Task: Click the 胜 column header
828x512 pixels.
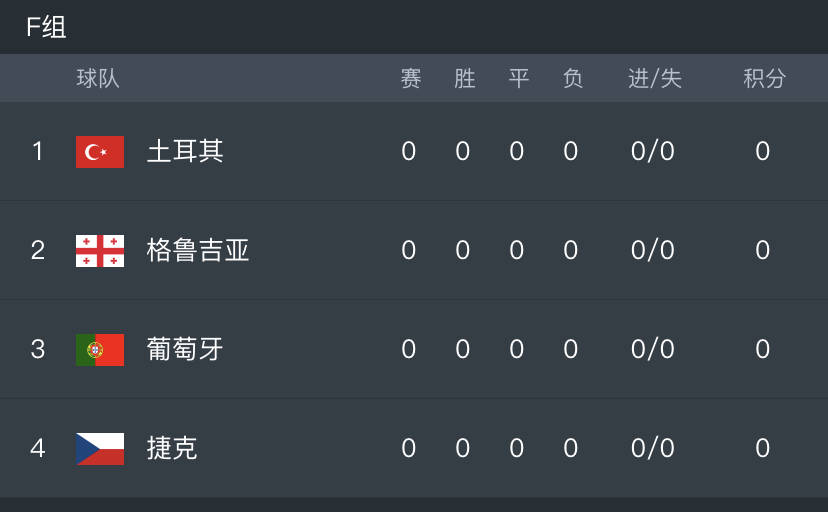Action: pyautogui.click(x=465, y=78)
